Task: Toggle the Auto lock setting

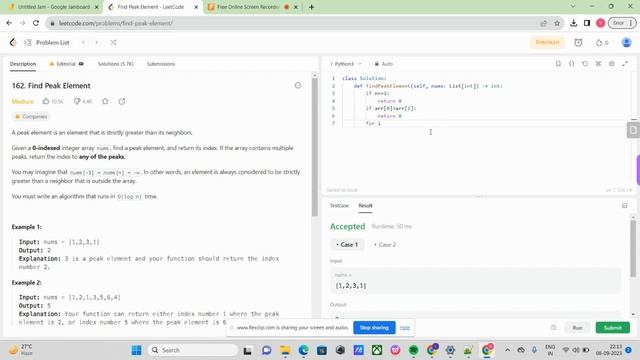Action: [x=384, y=64]
